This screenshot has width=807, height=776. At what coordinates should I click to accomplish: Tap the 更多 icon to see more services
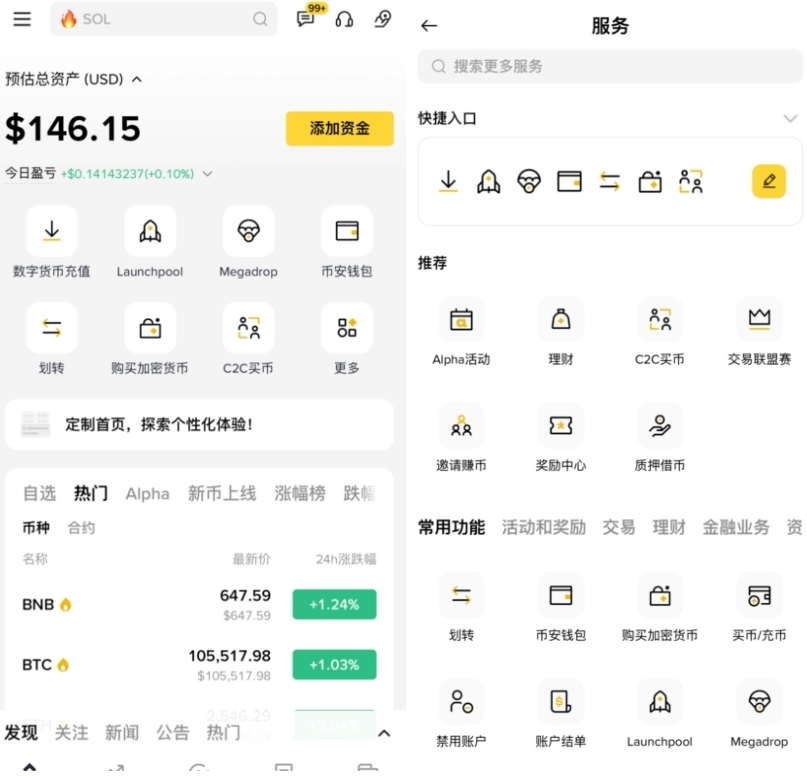point(347,327)
